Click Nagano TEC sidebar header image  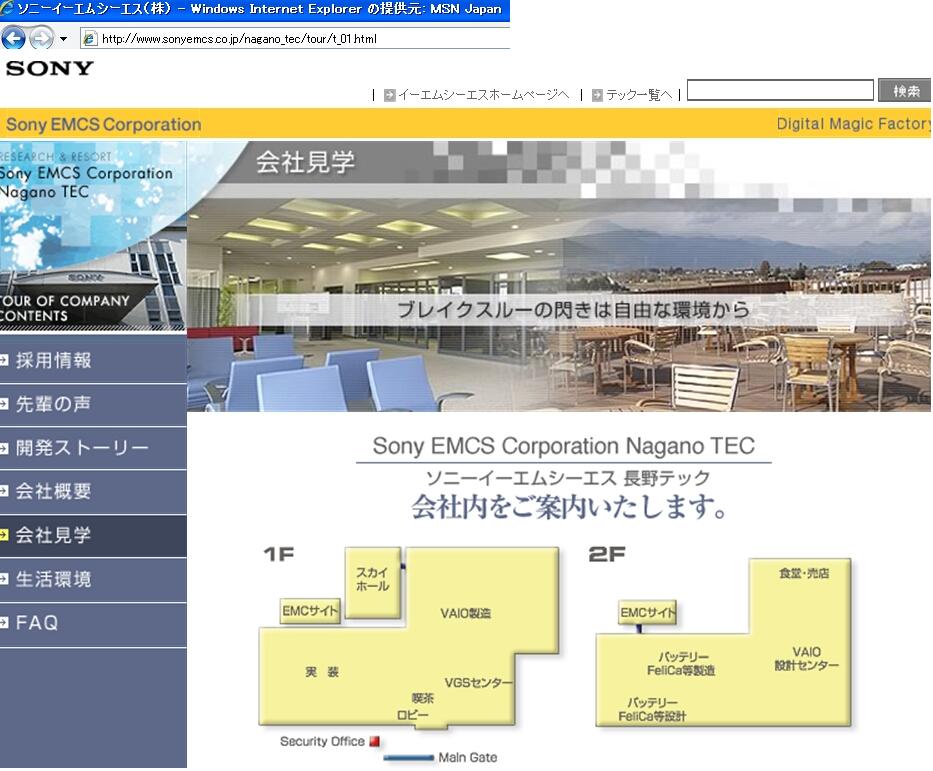point(93,236)
